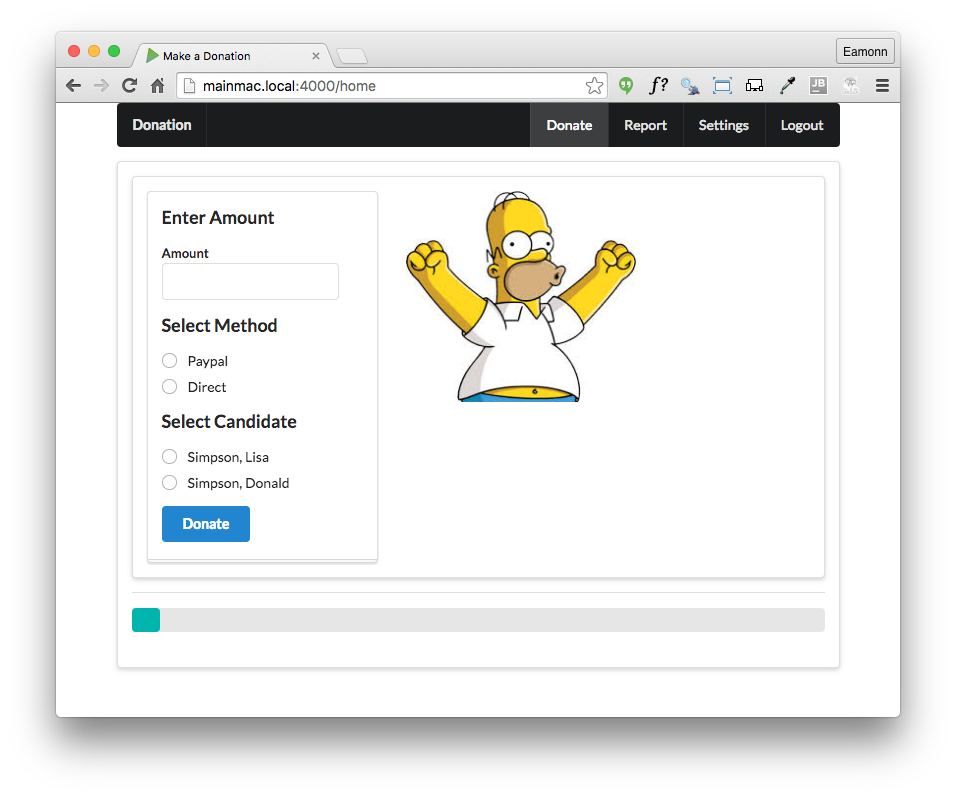Screen dimensions: 956x797
Task: Reload the current page
Action: (x=129, y=86)
